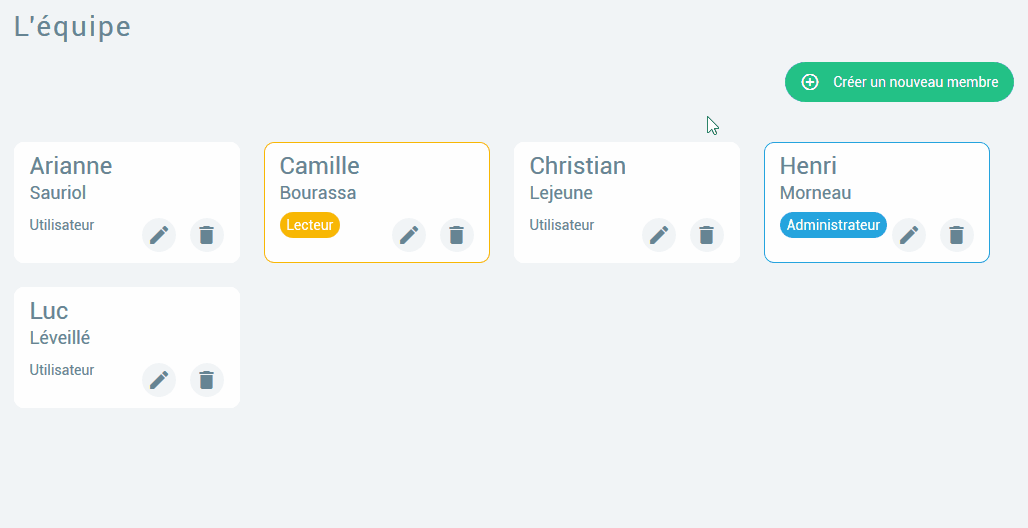Click the blue Administrateur badge
1028x528 pixels.
coord(833,225)
